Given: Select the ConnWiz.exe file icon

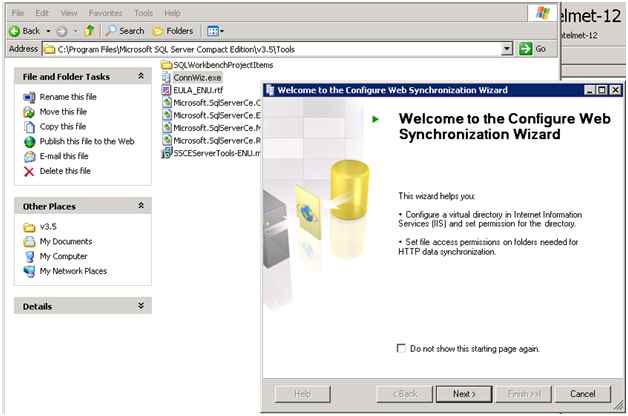Looking at the screenshot, I should pos(166,77).
